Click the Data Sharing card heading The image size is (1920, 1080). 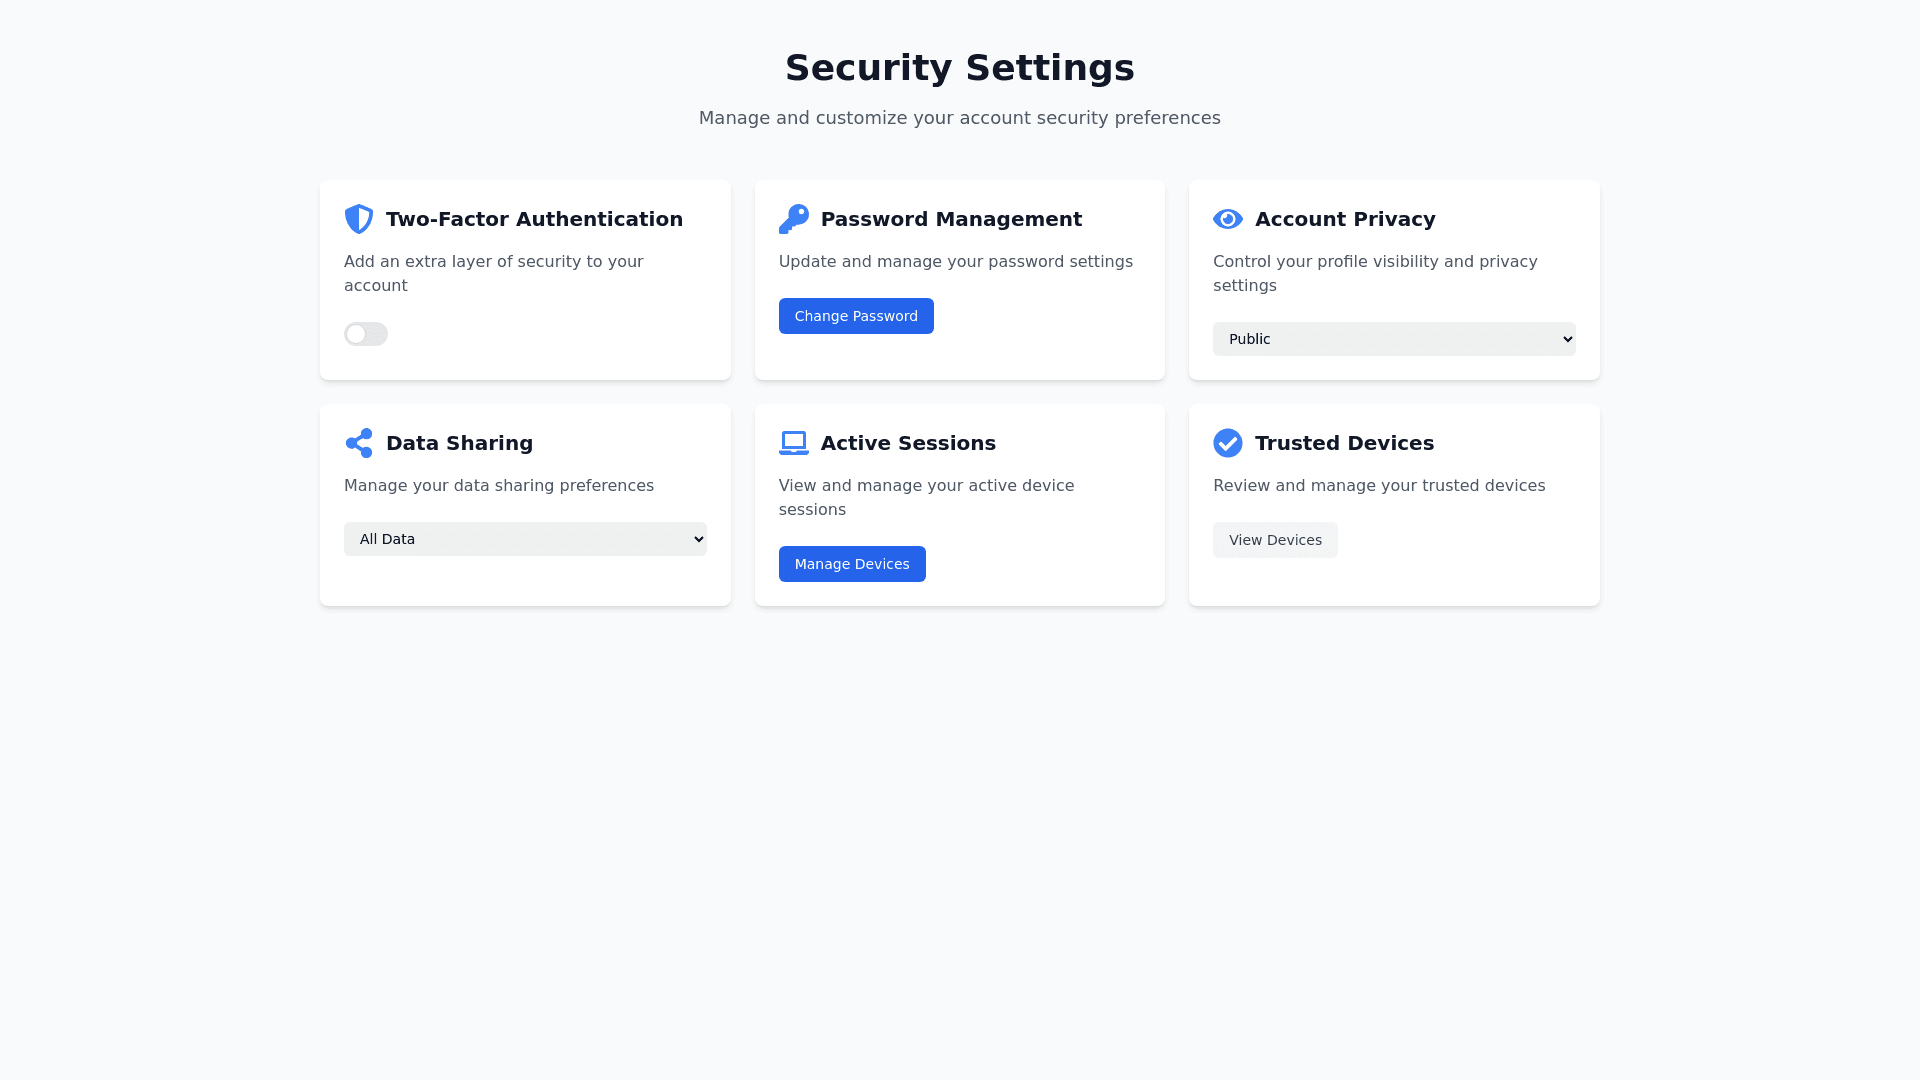coord(459,443)
